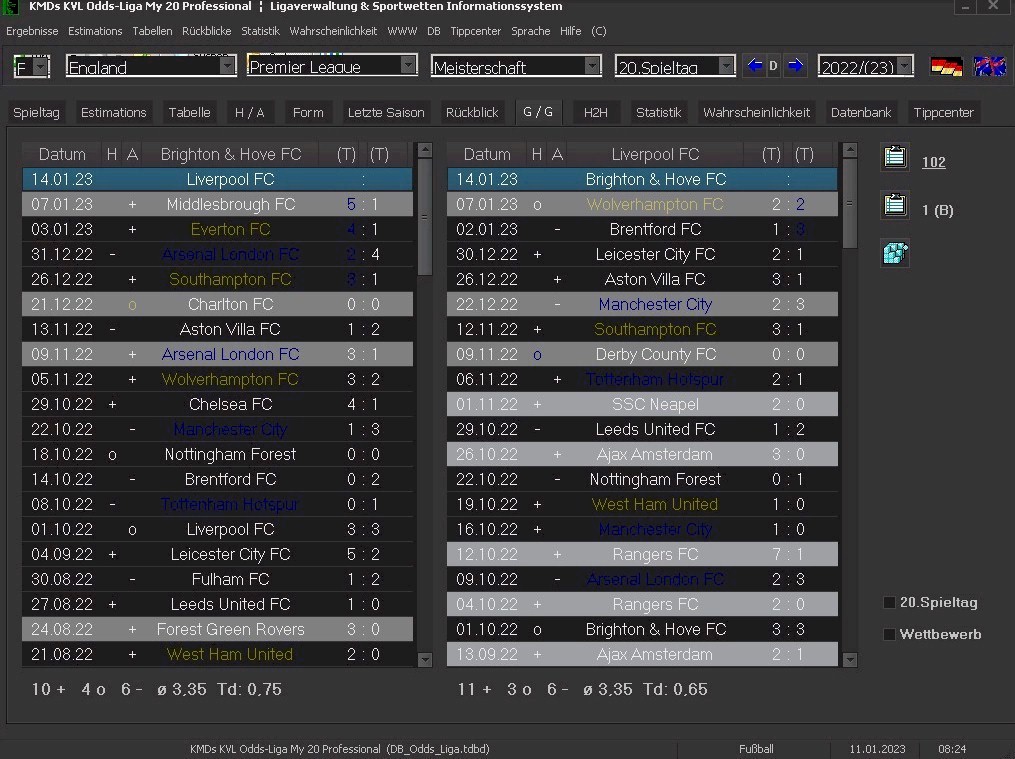Open the WWW menu
This screenshot has height=759, width=1015.
pyautogui.click(x=402, y=31)
